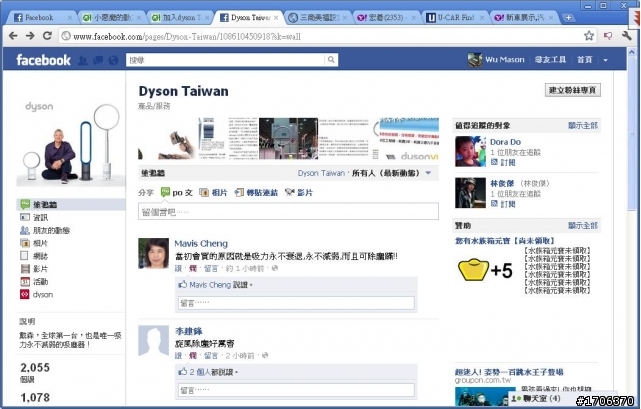This screenshot has width=641, height=409.
Task: Choose 相片 share option above the post box
Action: coord(213,192)
